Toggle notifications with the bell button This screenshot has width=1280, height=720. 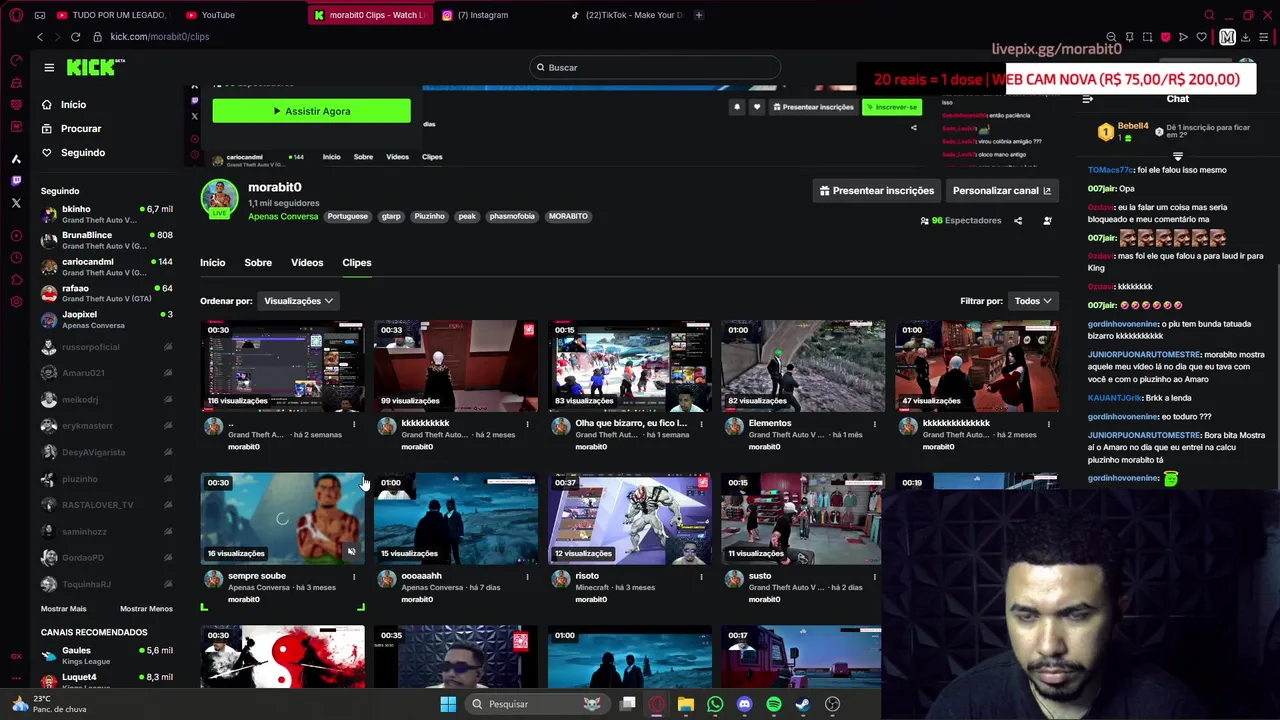(x=737, y=107)
